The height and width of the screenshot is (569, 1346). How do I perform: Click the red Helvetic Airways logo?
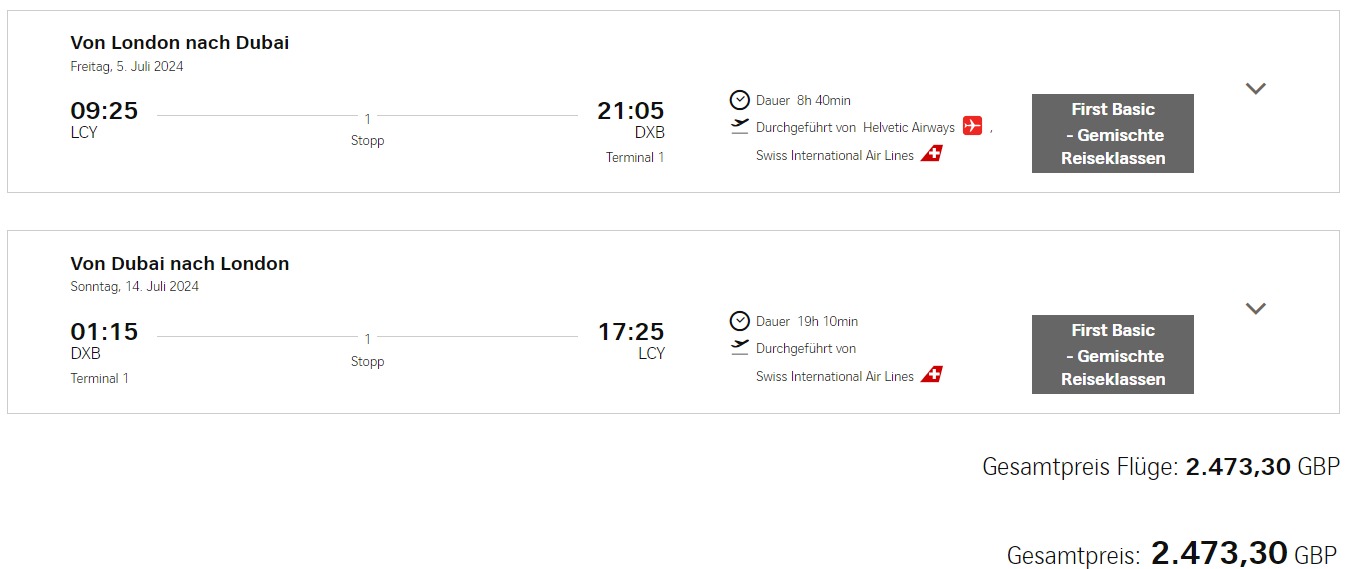click(972, 126)
